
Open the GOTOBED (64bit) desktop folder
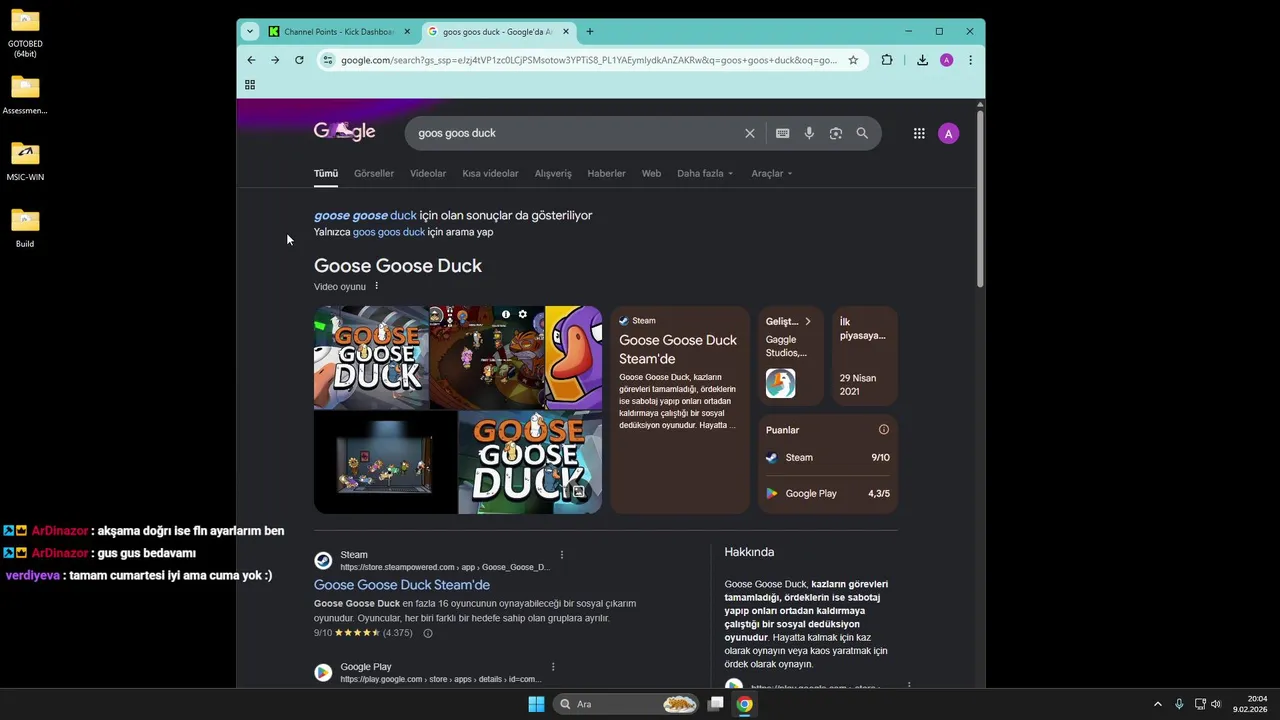click(25, 33)
